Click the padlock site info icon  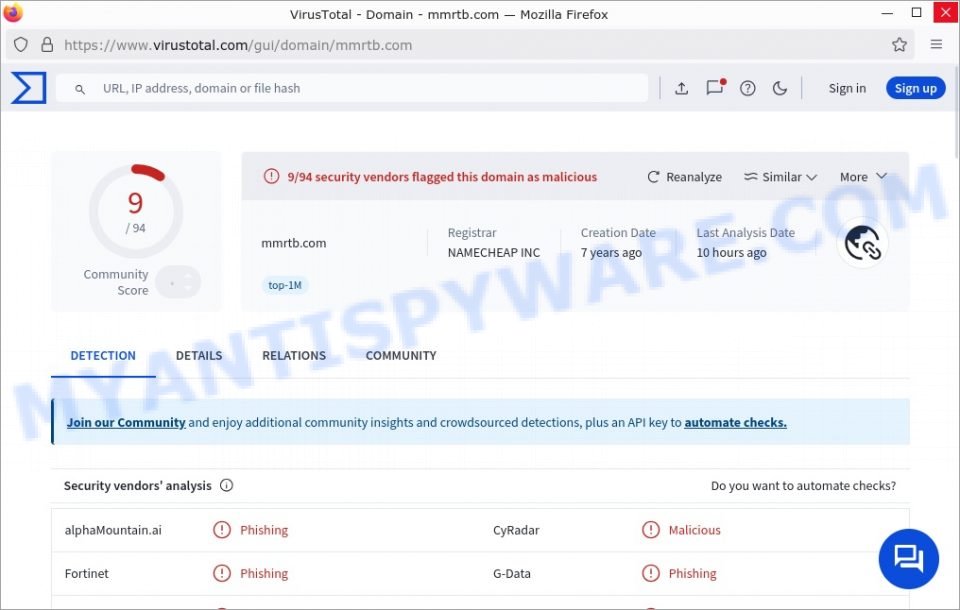[x=47, y=45]
